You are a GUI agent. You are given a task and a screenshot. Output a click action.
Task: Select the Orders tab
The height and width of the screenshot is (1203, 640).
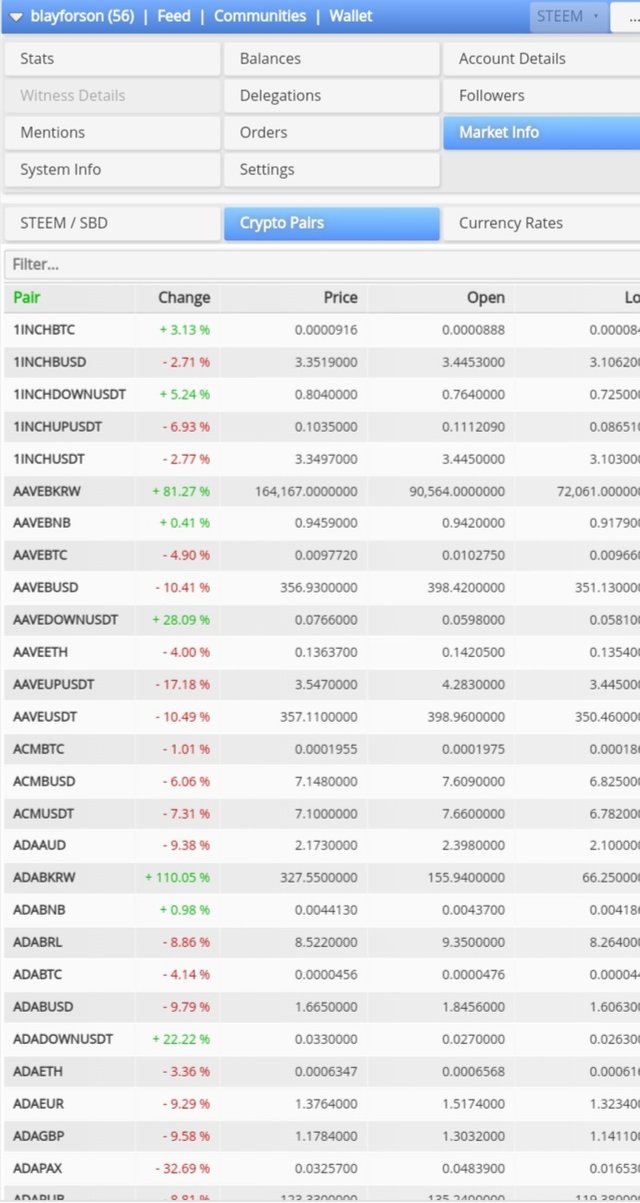331,133
